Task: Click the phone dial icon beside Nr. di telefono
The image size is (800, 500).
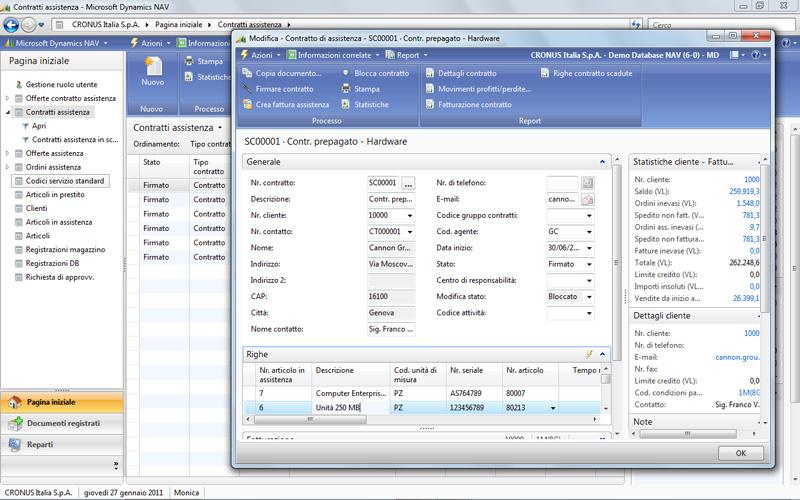Action: click(587, 183)
